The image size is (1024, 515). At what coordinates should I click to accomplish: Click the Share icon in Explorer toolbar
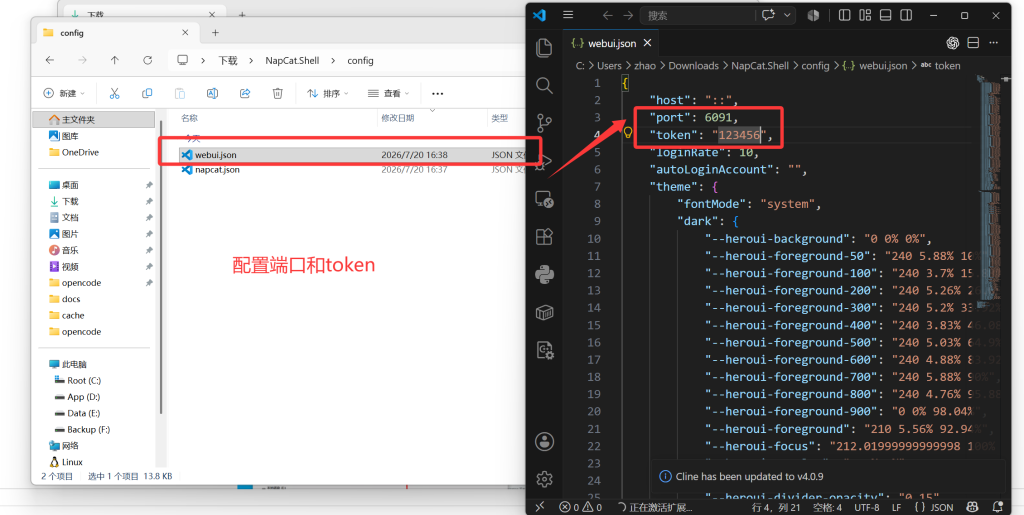(245, 93)
